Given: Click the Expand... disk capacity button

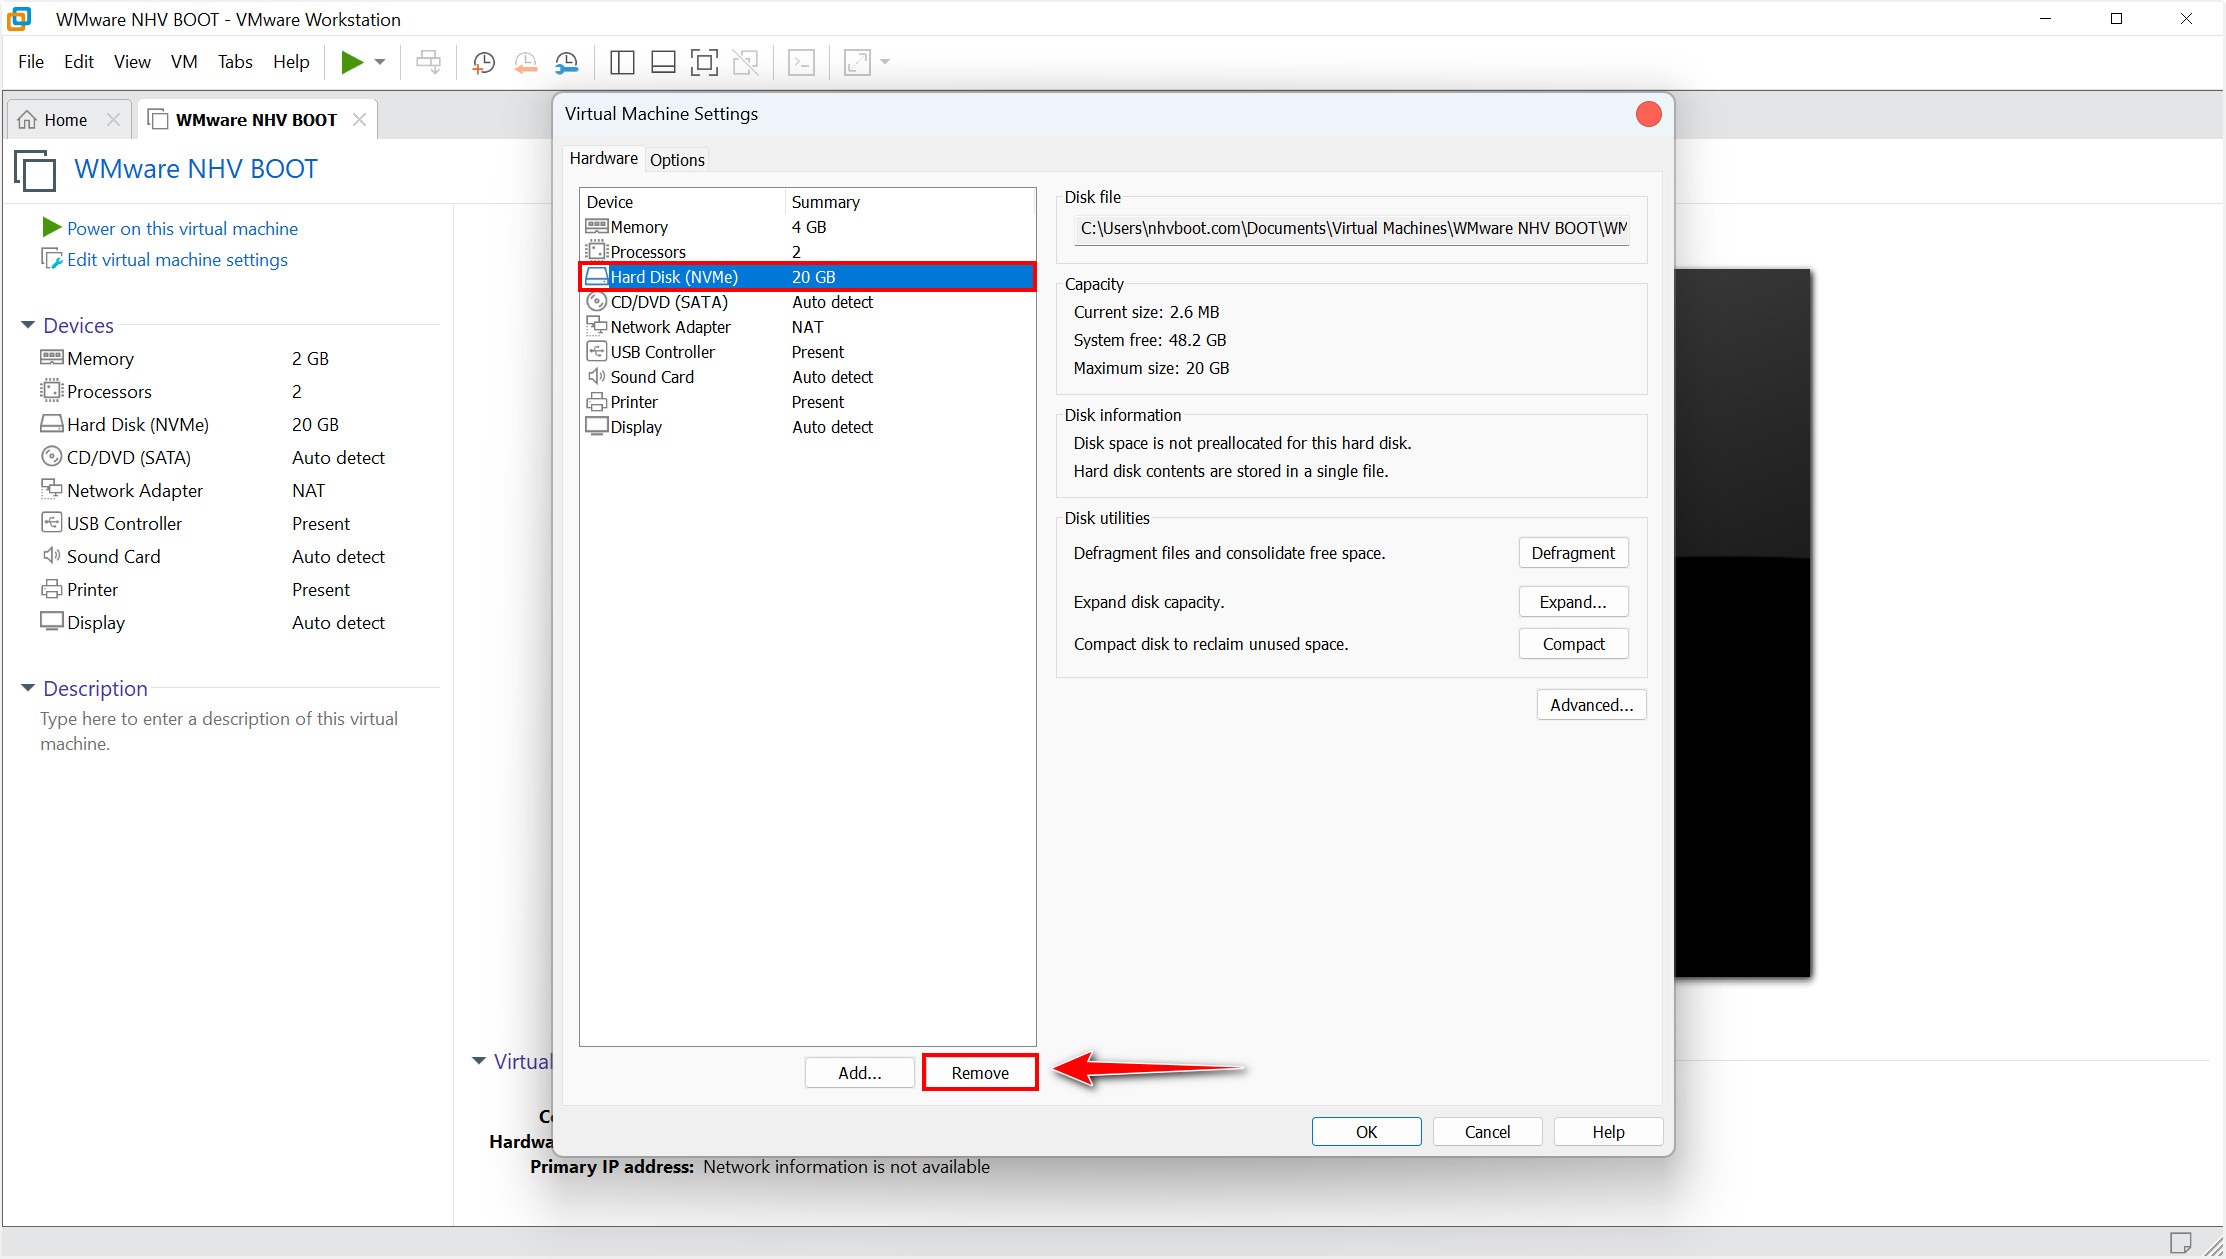Looking at the screenshot, I should pos(1572,602).
